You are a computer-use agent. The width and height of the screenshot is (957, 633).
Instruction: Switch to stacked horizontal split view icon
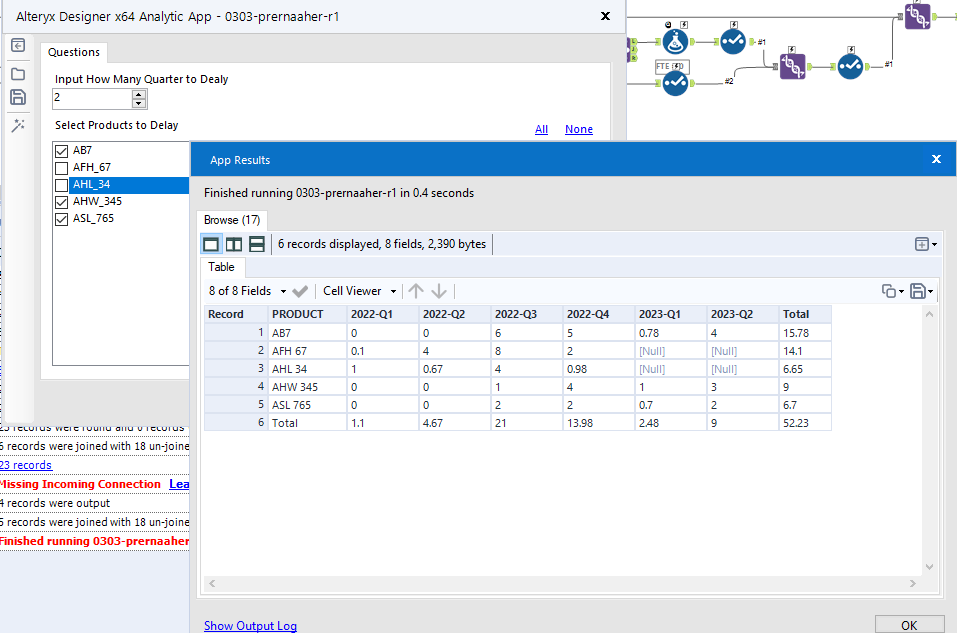point(256,244)
